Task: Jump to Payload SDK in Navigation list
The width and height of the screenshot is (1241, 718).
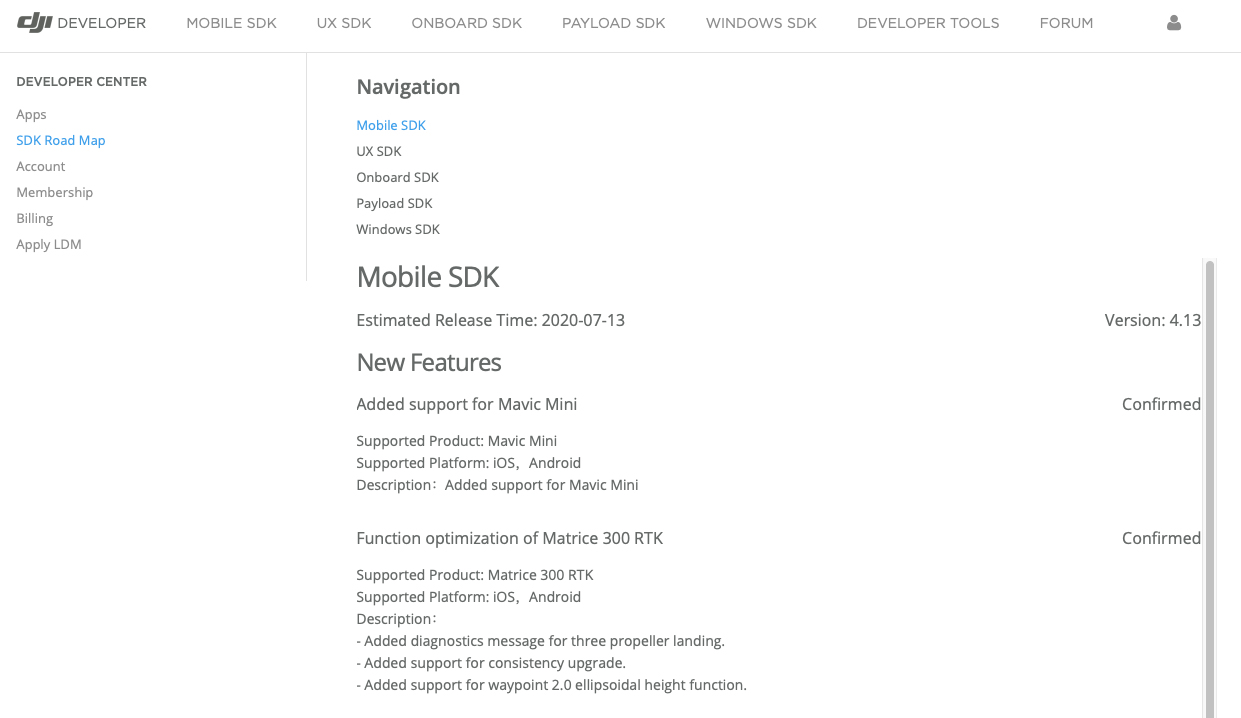Action: (x=395, y=203)
